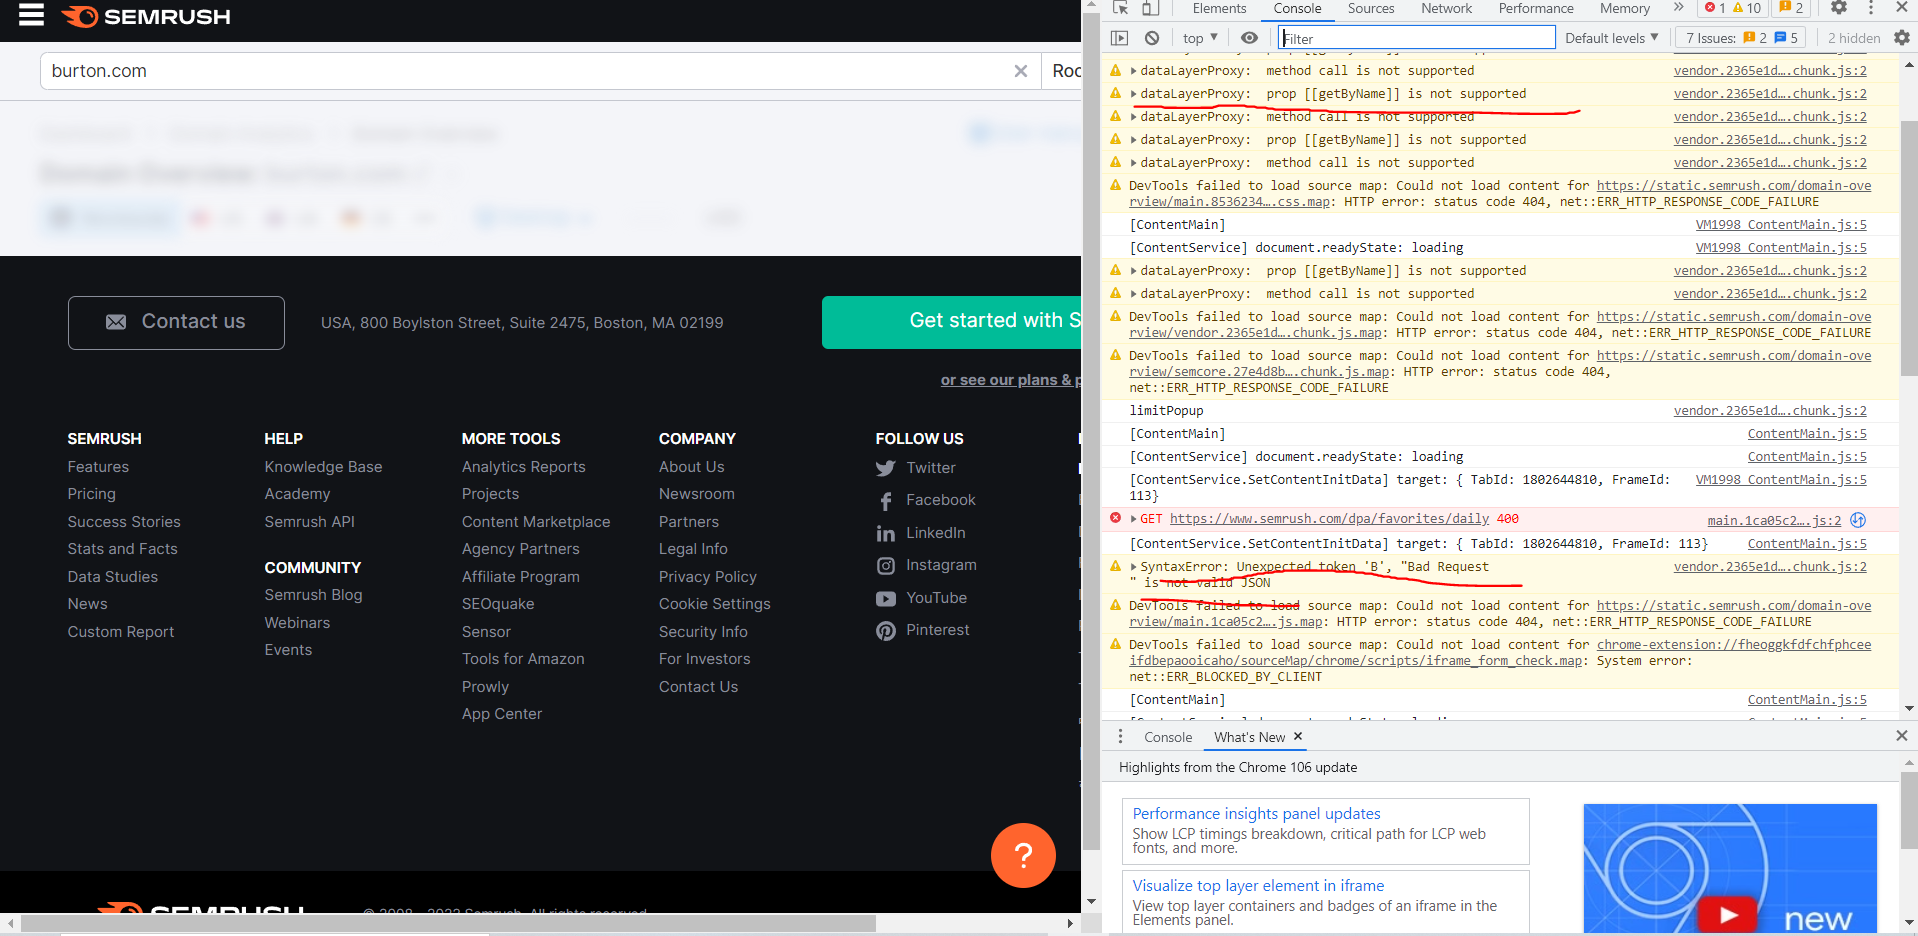Open Tools for Amazon link
Screen dimensions: 1918x936
tap(523, 659)
